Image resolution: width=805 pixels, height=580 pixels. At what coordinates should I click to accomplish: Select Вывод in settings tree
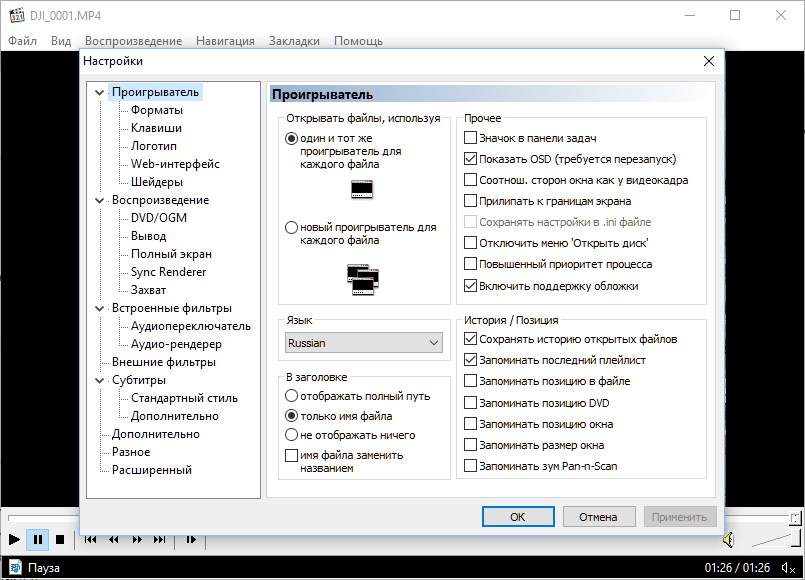coord(148,236)
